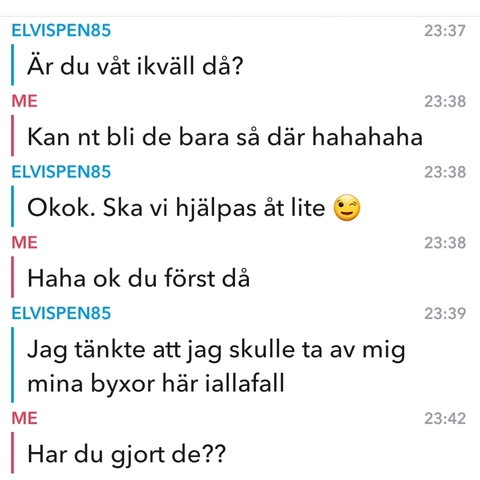
Task: Tap the ELVISPEN85 name beside the 23:39 timestamp
Action: pos(61,313)
